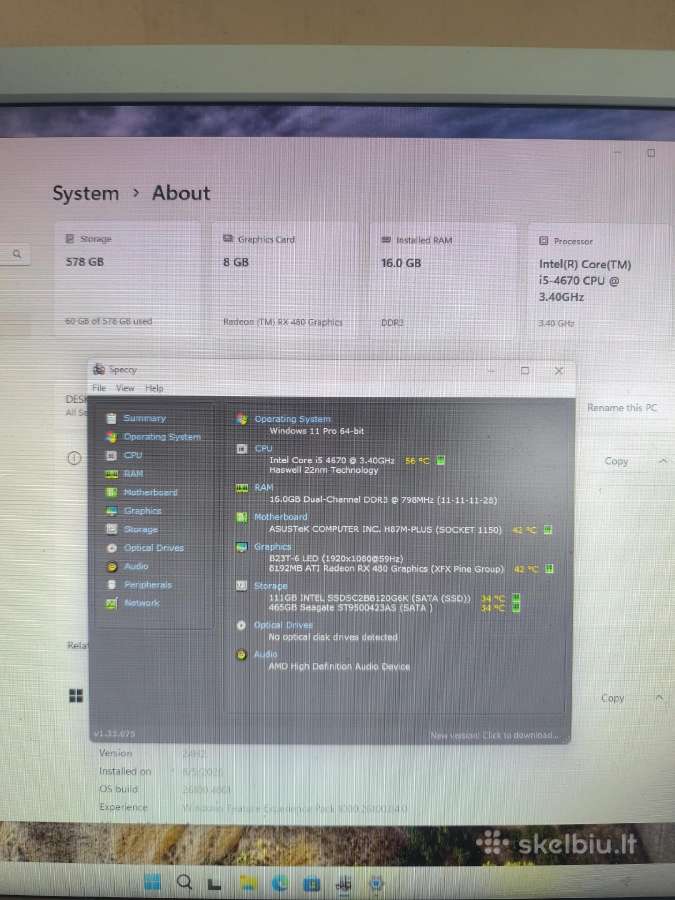Copy the device specifications
This screenshot has height=900, width=675.
(616, 461)
